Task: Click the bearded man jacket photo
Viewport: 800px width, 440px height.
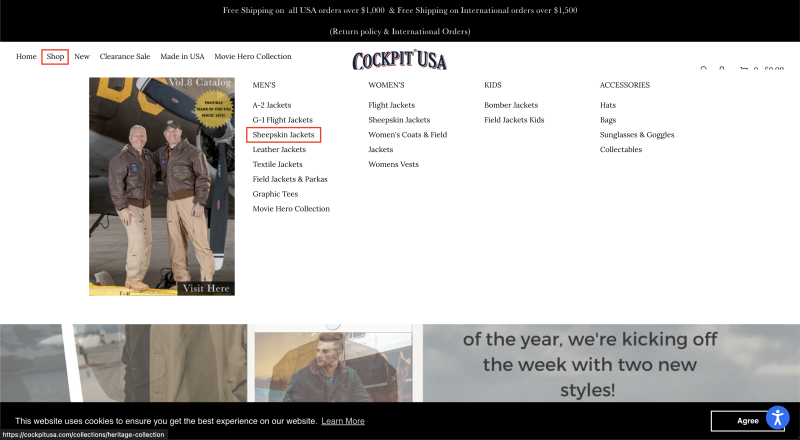Action: (334, 366)
